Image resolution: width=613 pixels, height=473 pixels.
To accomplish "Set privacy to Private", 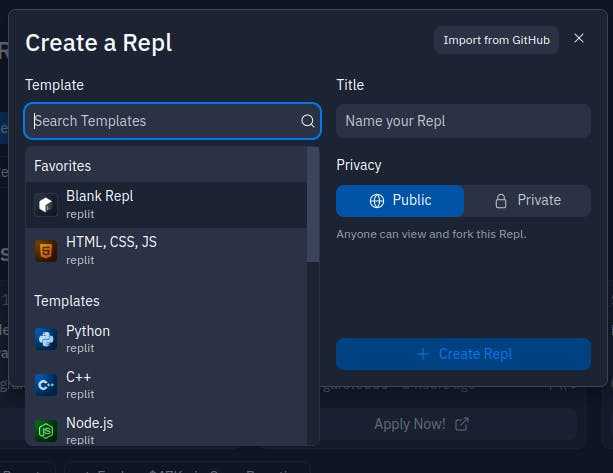I will 527,201.
